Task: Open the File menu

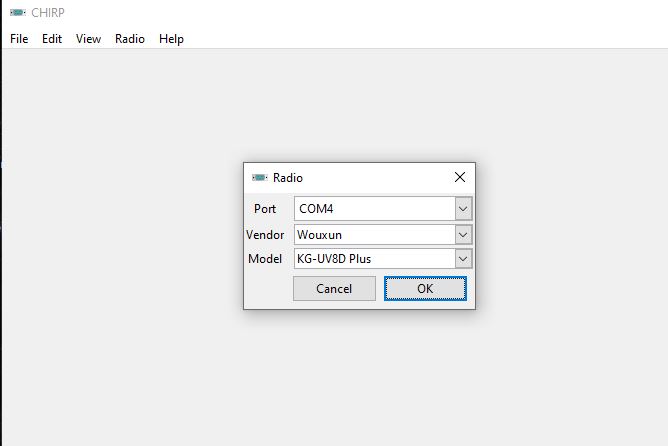Action: pos(19,39)
